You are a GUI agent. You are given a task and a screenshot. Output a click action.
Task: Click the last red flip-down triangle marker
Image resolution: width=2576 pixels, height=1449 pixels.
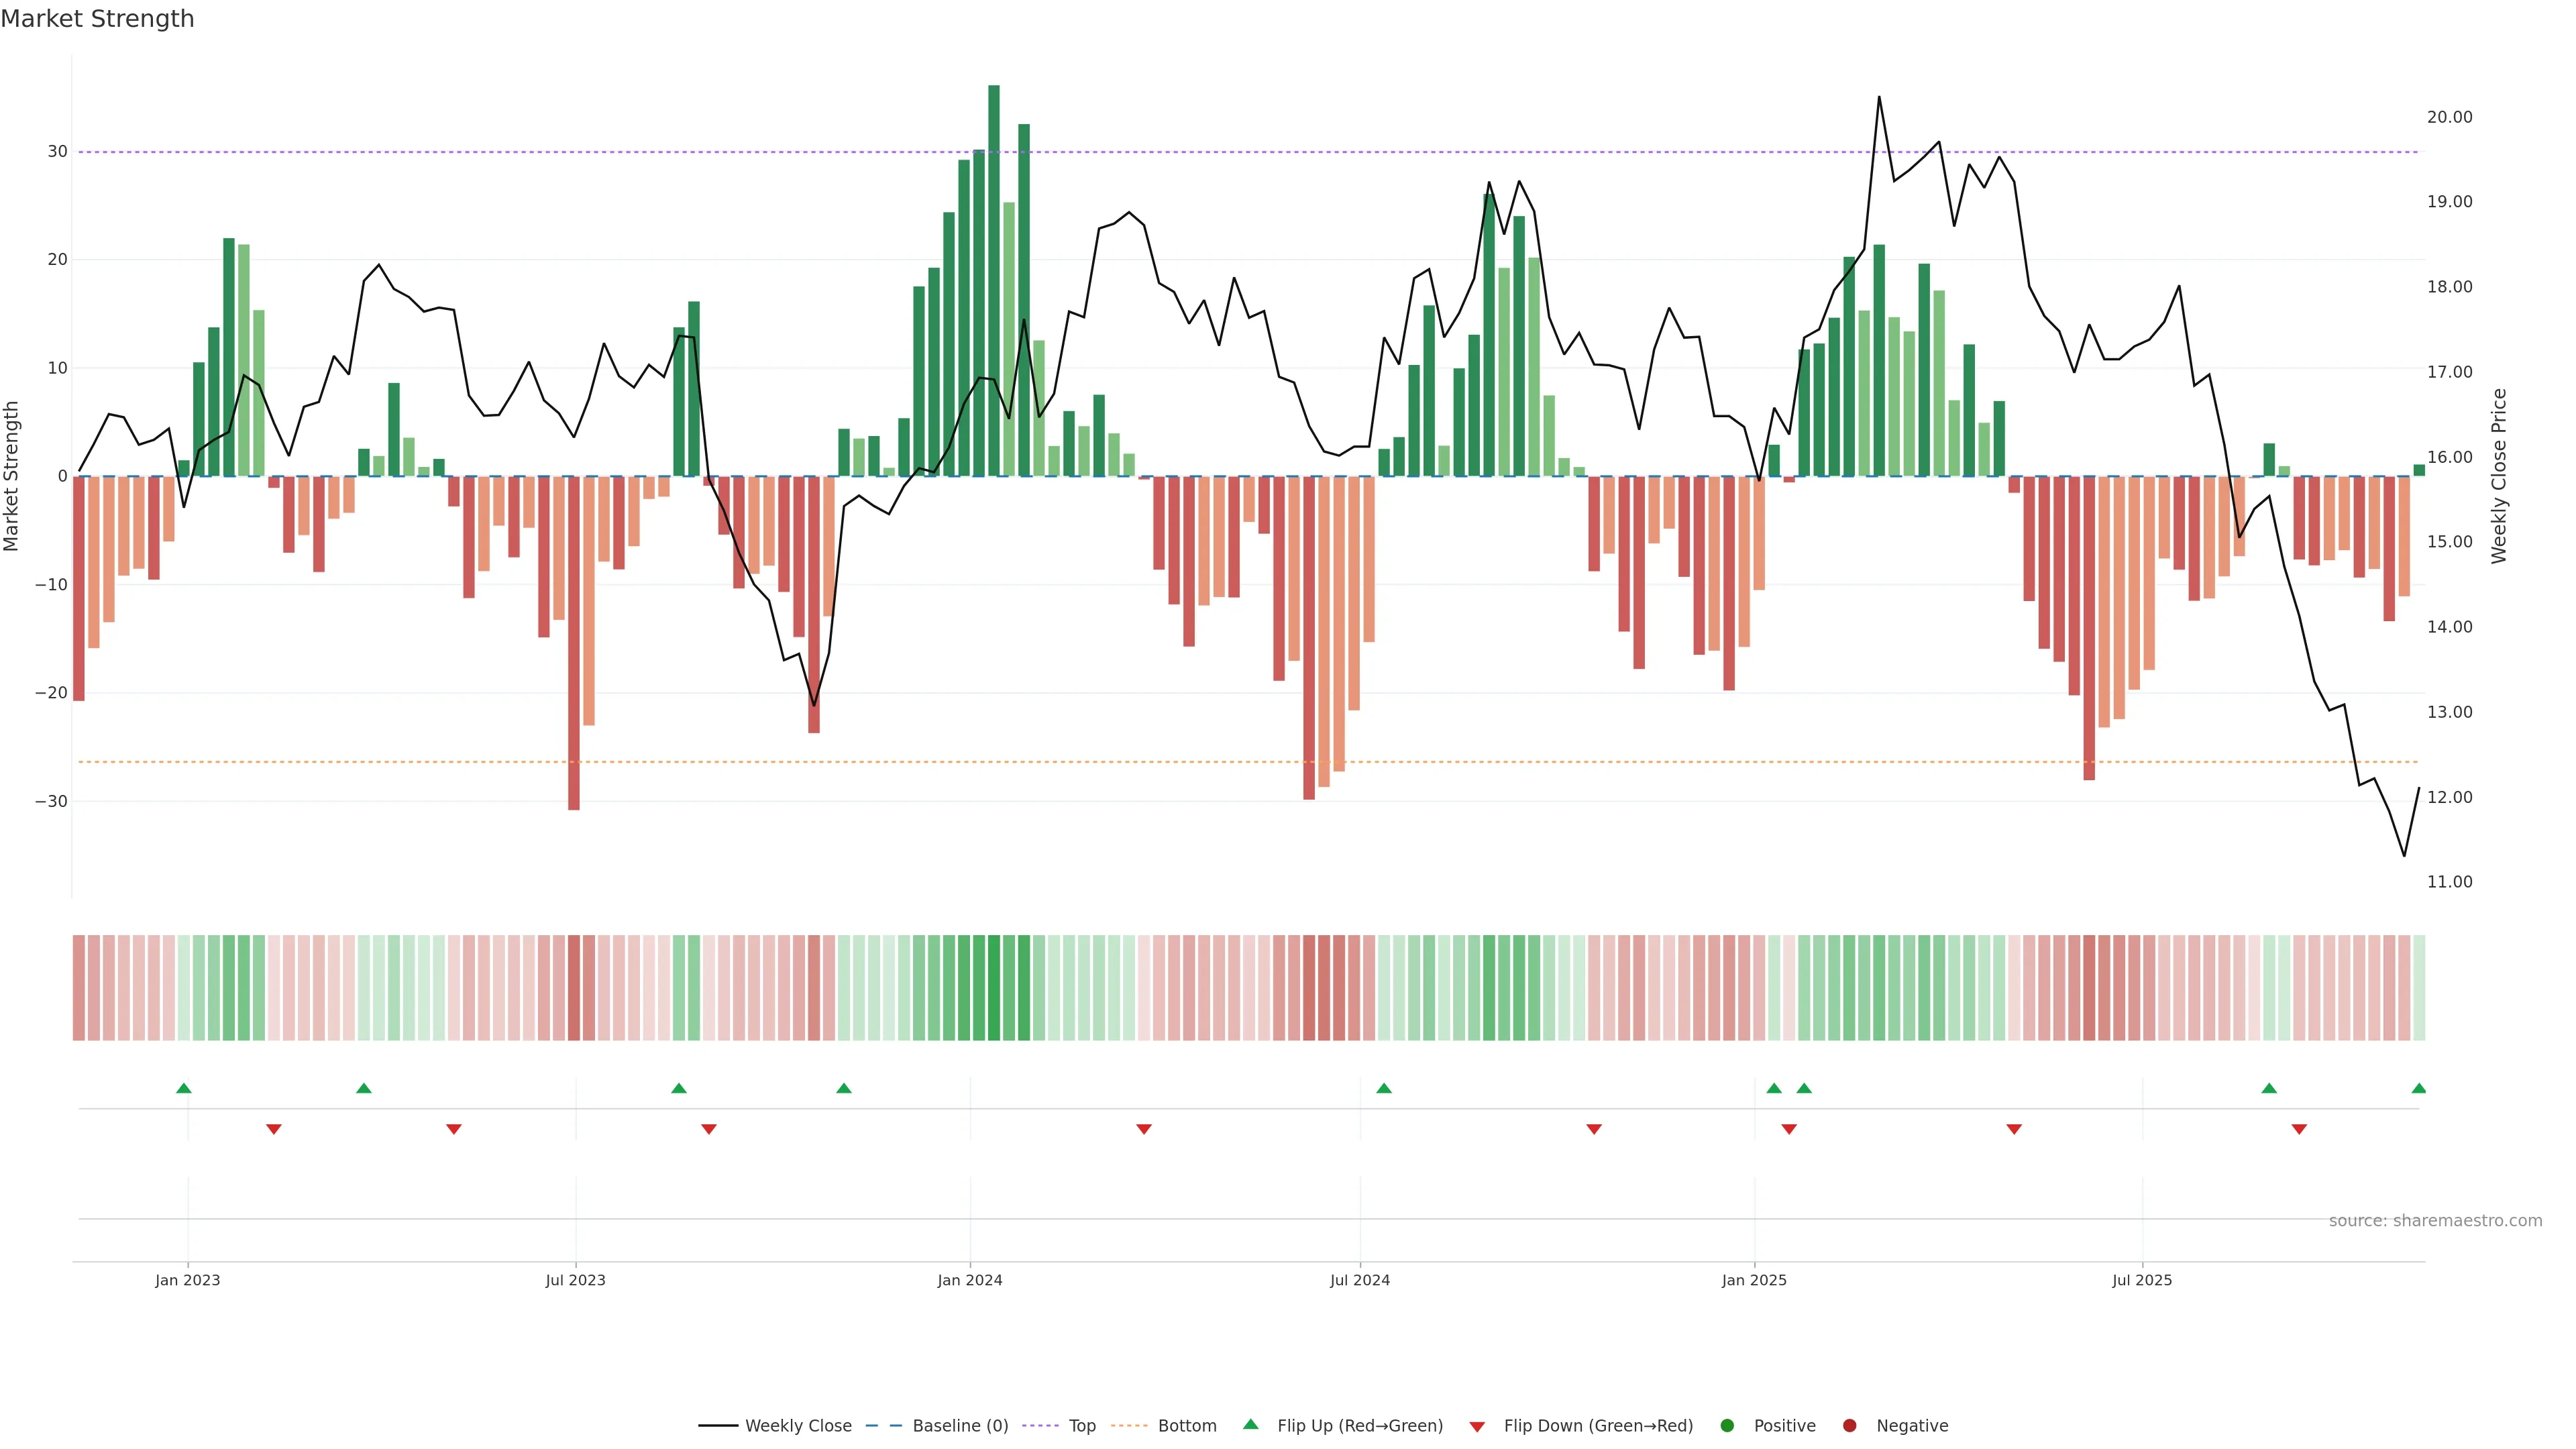click(x=2299, y=1129)
